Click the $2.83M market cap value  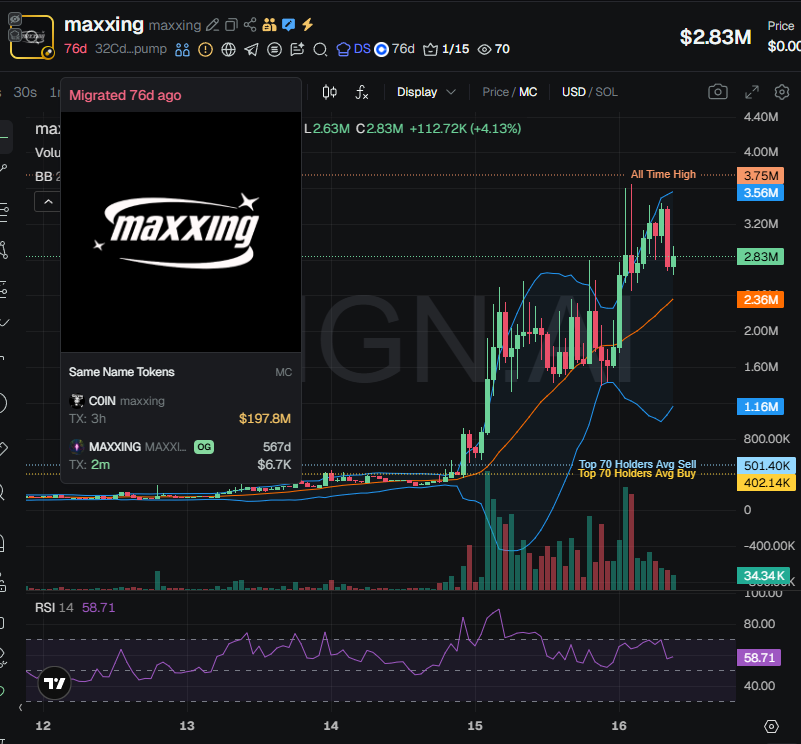point(715,37)
